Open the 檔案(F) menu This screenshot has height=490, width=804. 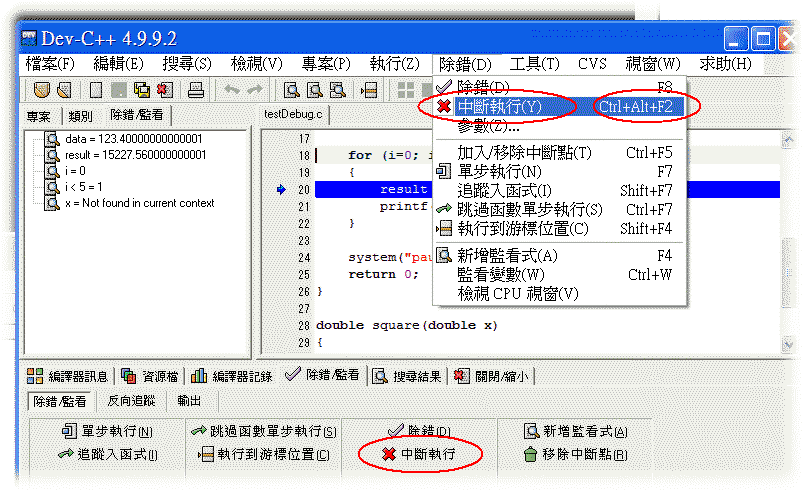[x=50, y=64]
